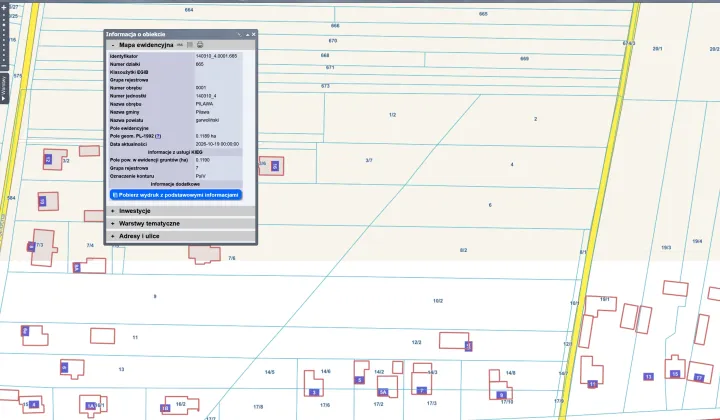Select parcel label 19/4
Screen dimensions: 720x420
697,241
